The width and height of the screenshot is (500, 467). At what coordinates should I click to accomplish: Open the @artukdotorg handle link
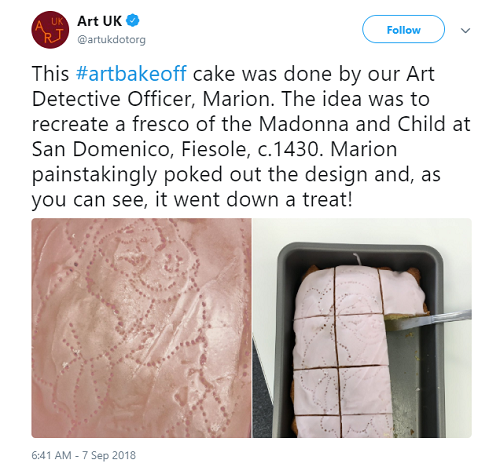click(111, 40)
